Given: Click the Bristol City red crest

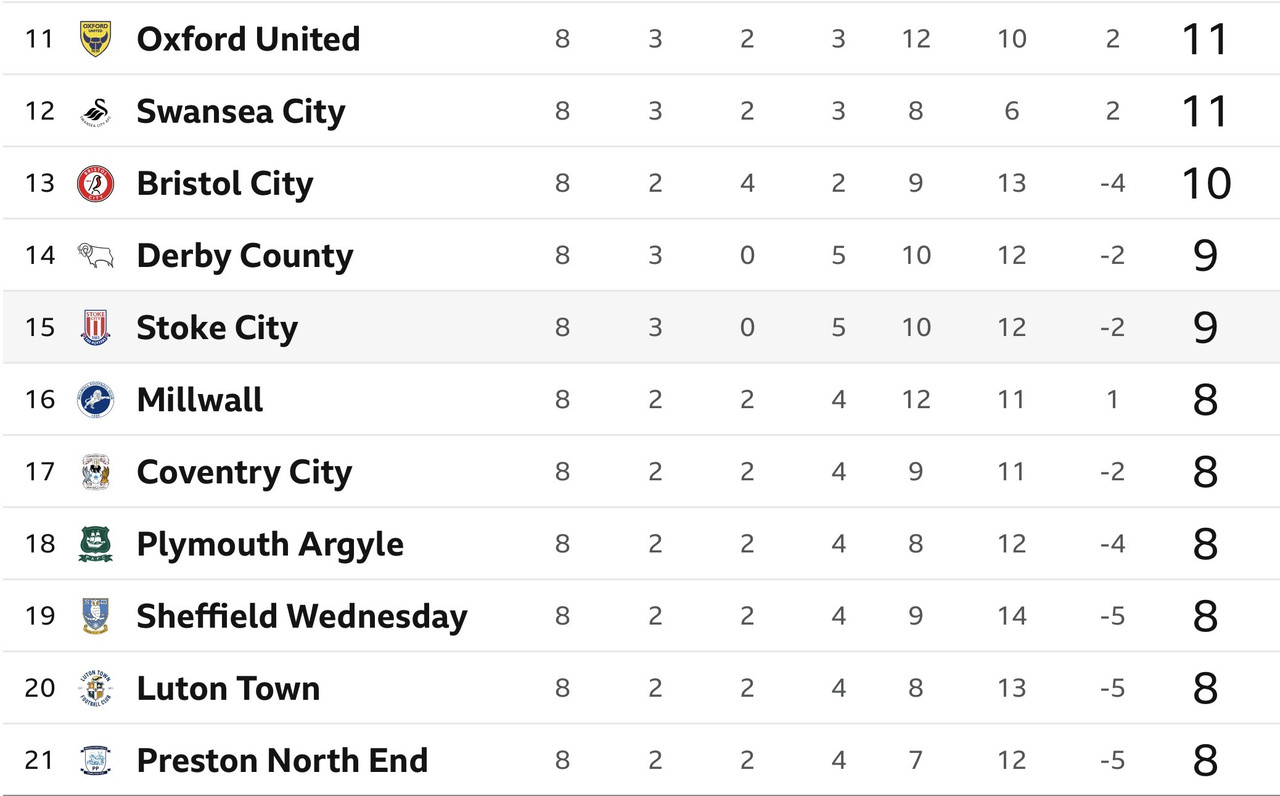Looking at the screenshot, I should click(x=95, y=184).
